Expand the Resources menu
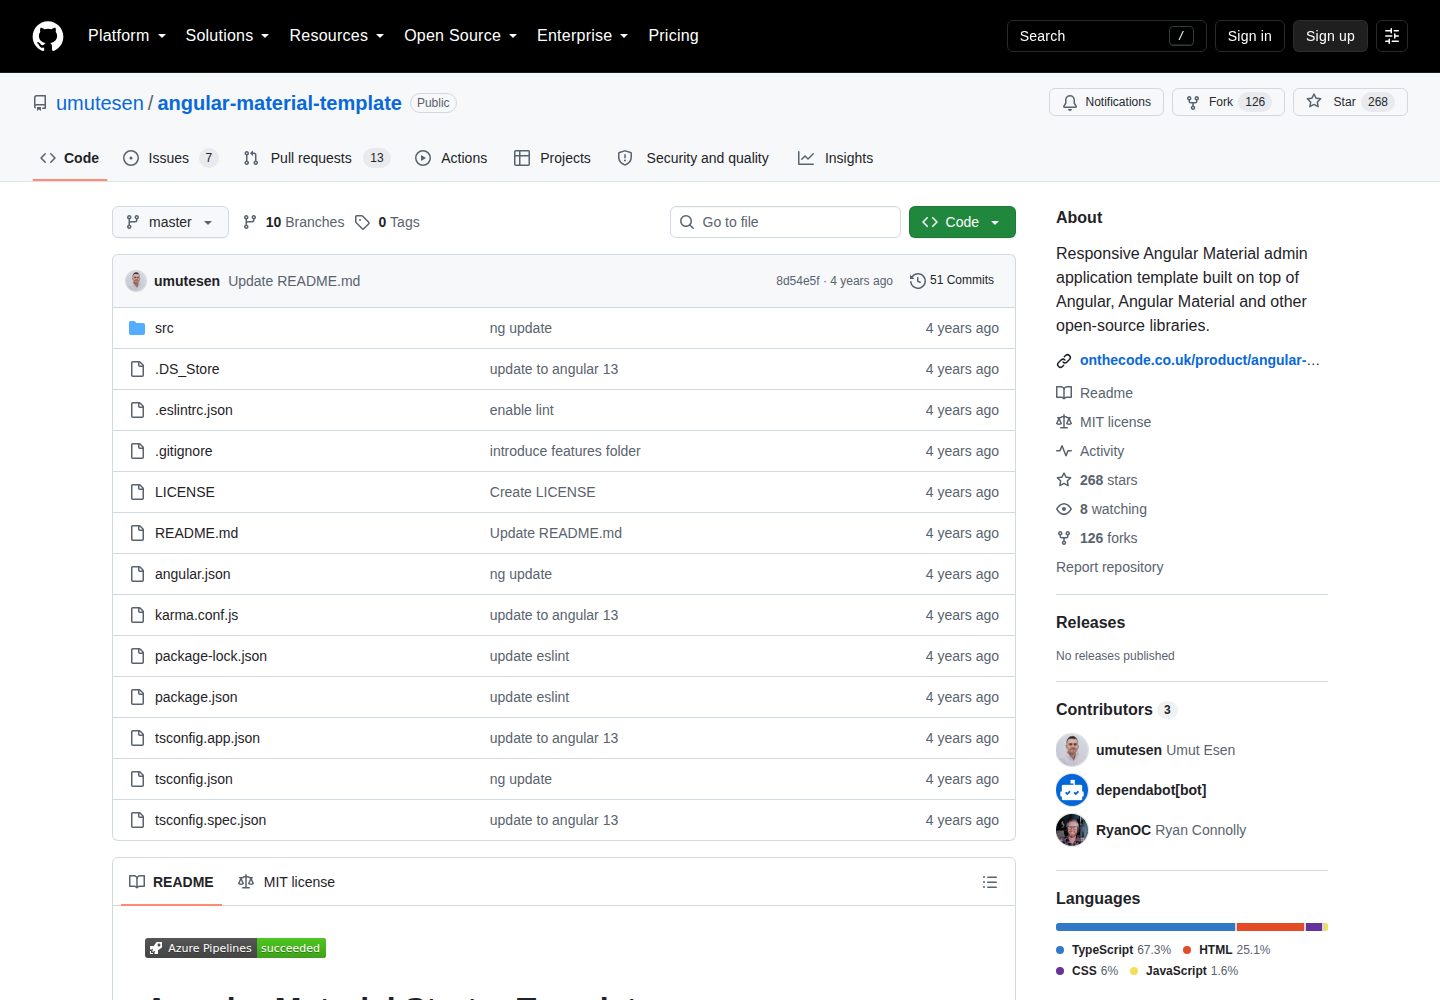Viewport: 1440px width, 1000px height. [337, 36]
